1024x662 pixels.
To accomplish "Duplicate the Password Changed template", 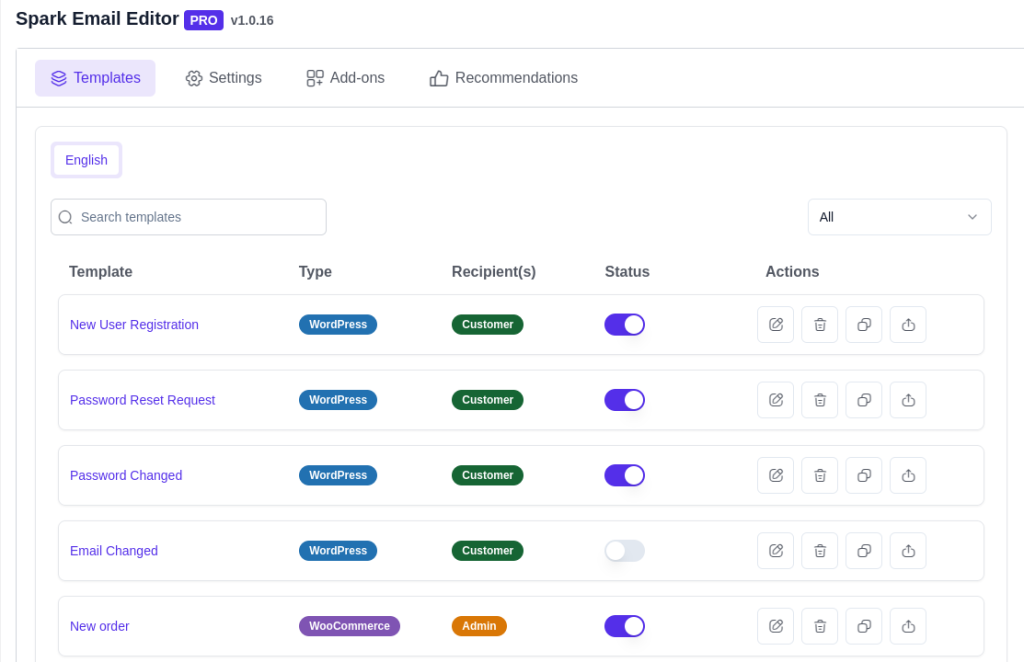I will (864, 476).
